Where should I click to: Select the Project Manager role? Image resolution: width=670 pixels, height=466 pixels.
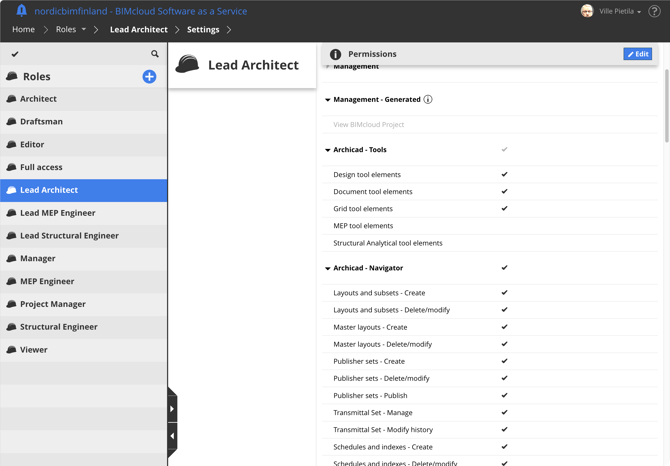(x=53, y=304)
